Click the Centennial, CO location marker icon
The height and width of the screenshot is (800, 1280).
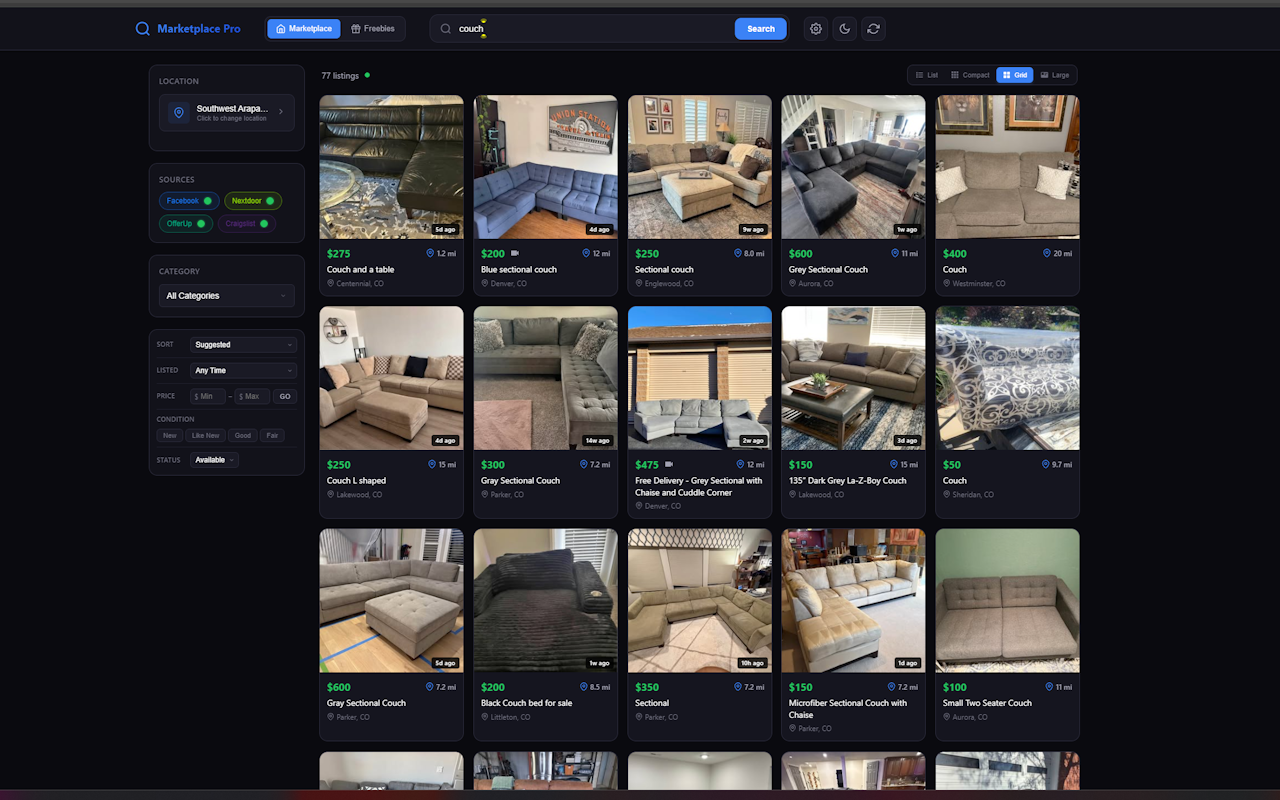tap(331, 284)
